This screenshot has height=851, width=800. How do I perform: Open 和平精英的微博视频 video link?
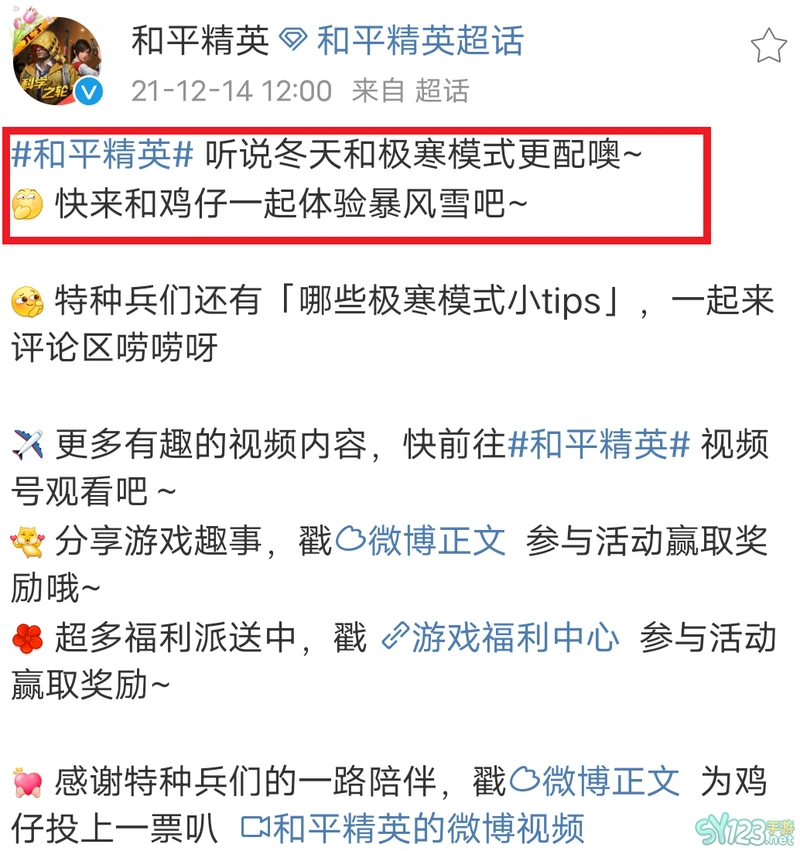click(x=412, y=829)
